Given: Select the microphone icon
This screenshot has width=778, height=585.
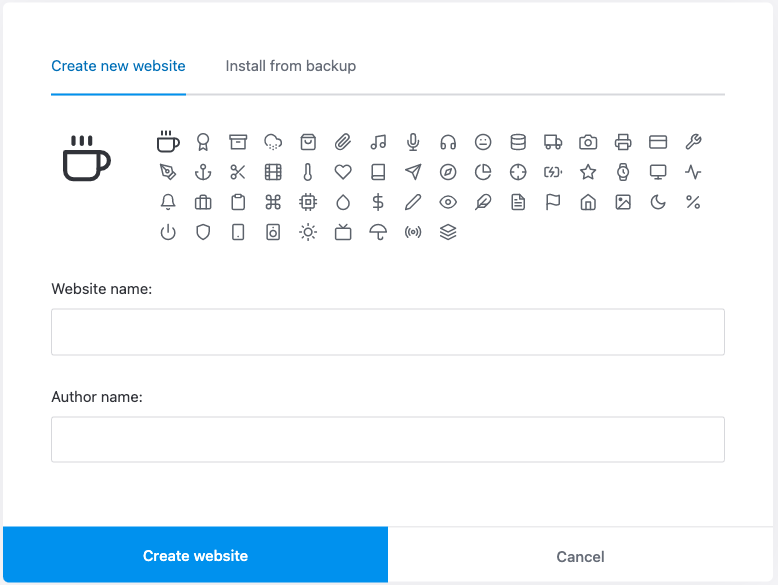Looking at the screenshot, I should click(x=413, y=142).
